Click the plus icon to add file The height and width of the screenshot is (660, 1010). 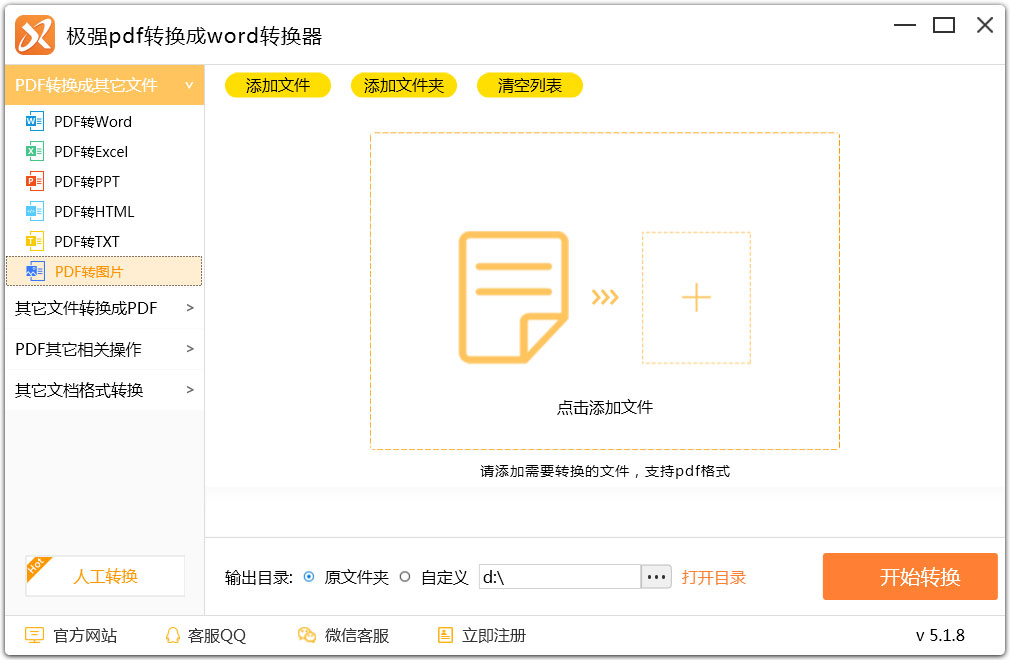pyautogui.click(x=695, y=298)
